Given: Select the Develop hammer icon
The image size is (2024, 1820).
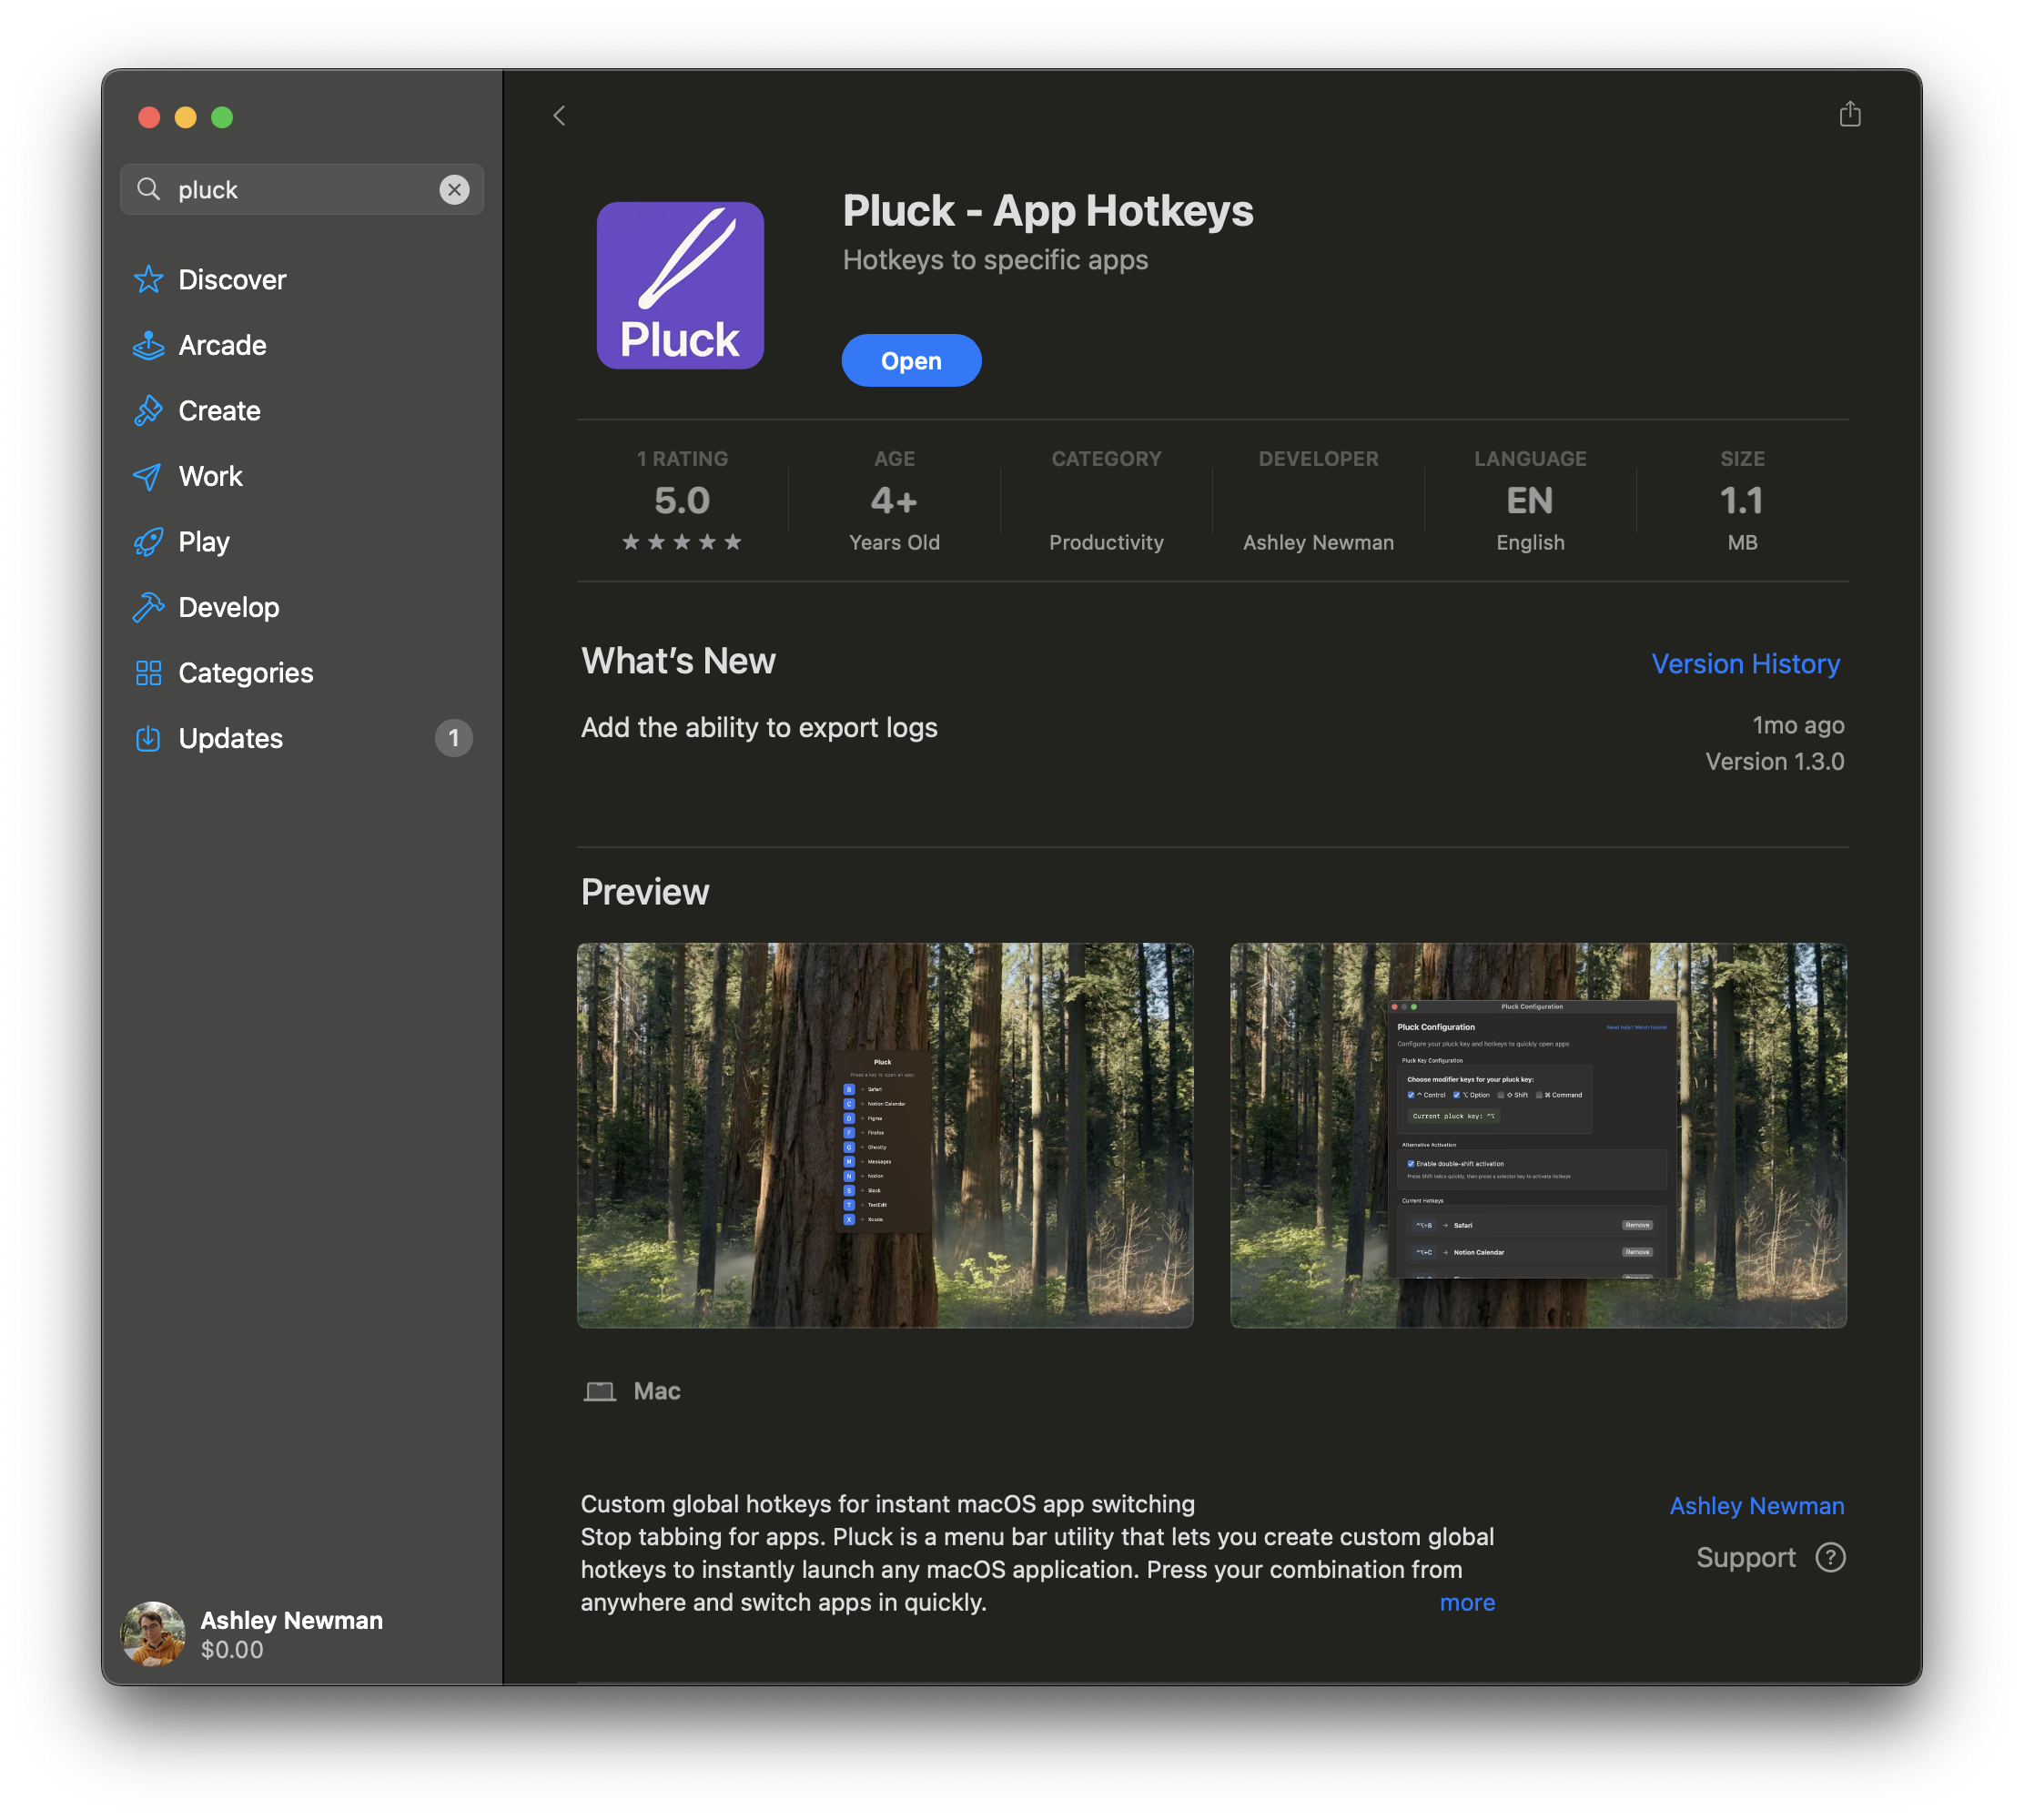Looking at the screenshot, I should 148,607.
